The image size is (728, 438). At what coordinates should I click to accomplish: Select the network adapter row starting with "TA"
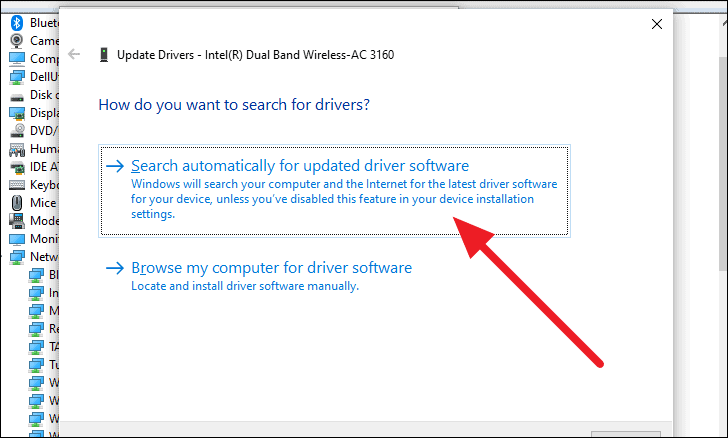pos(44,346)
